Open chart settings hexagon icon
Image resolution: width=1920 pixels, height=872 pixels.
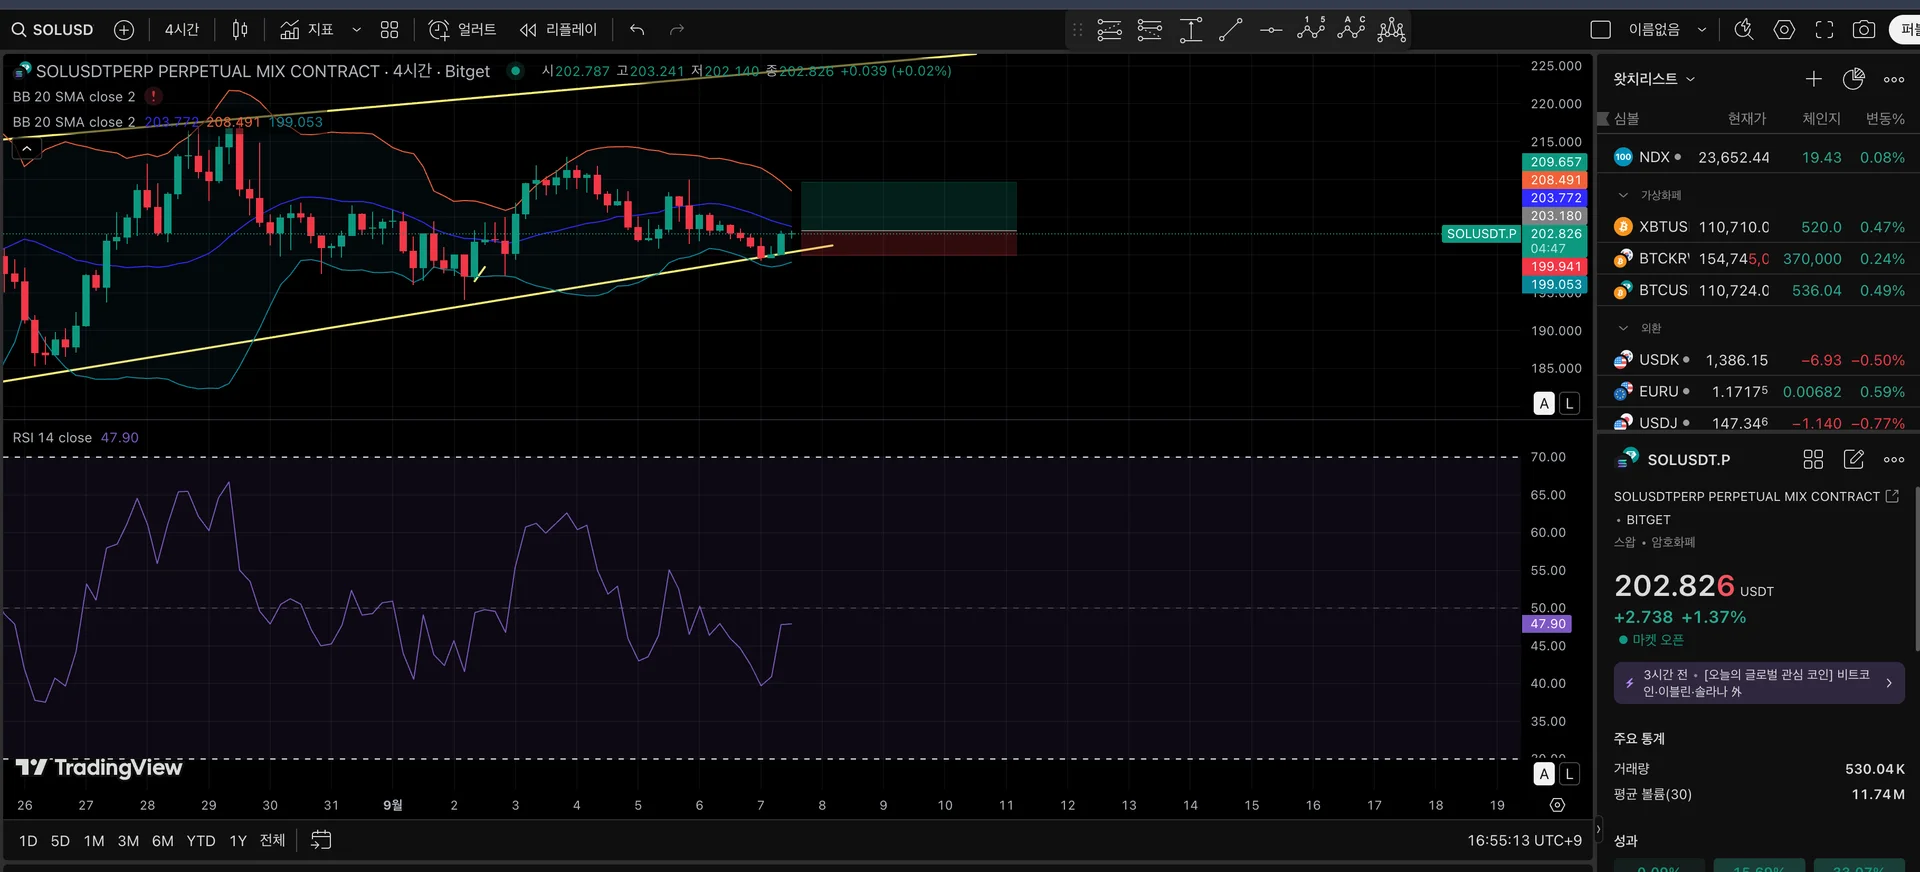pyautogui.click(x=1784, y=30)
